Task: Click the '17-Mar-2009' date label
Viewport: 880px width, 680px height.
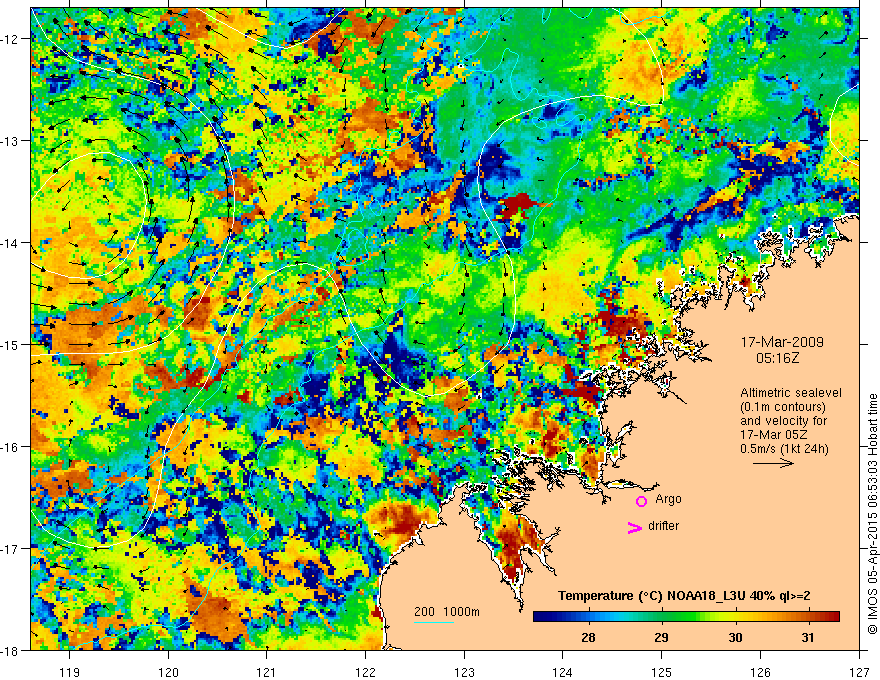Action: pyautogui.click(x=782, y=342)
